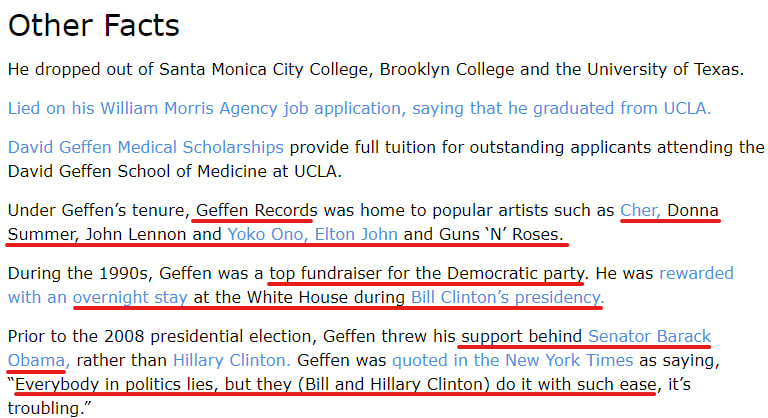
Task: Click the Hillary Clinton link
Action: pos(232,360)
